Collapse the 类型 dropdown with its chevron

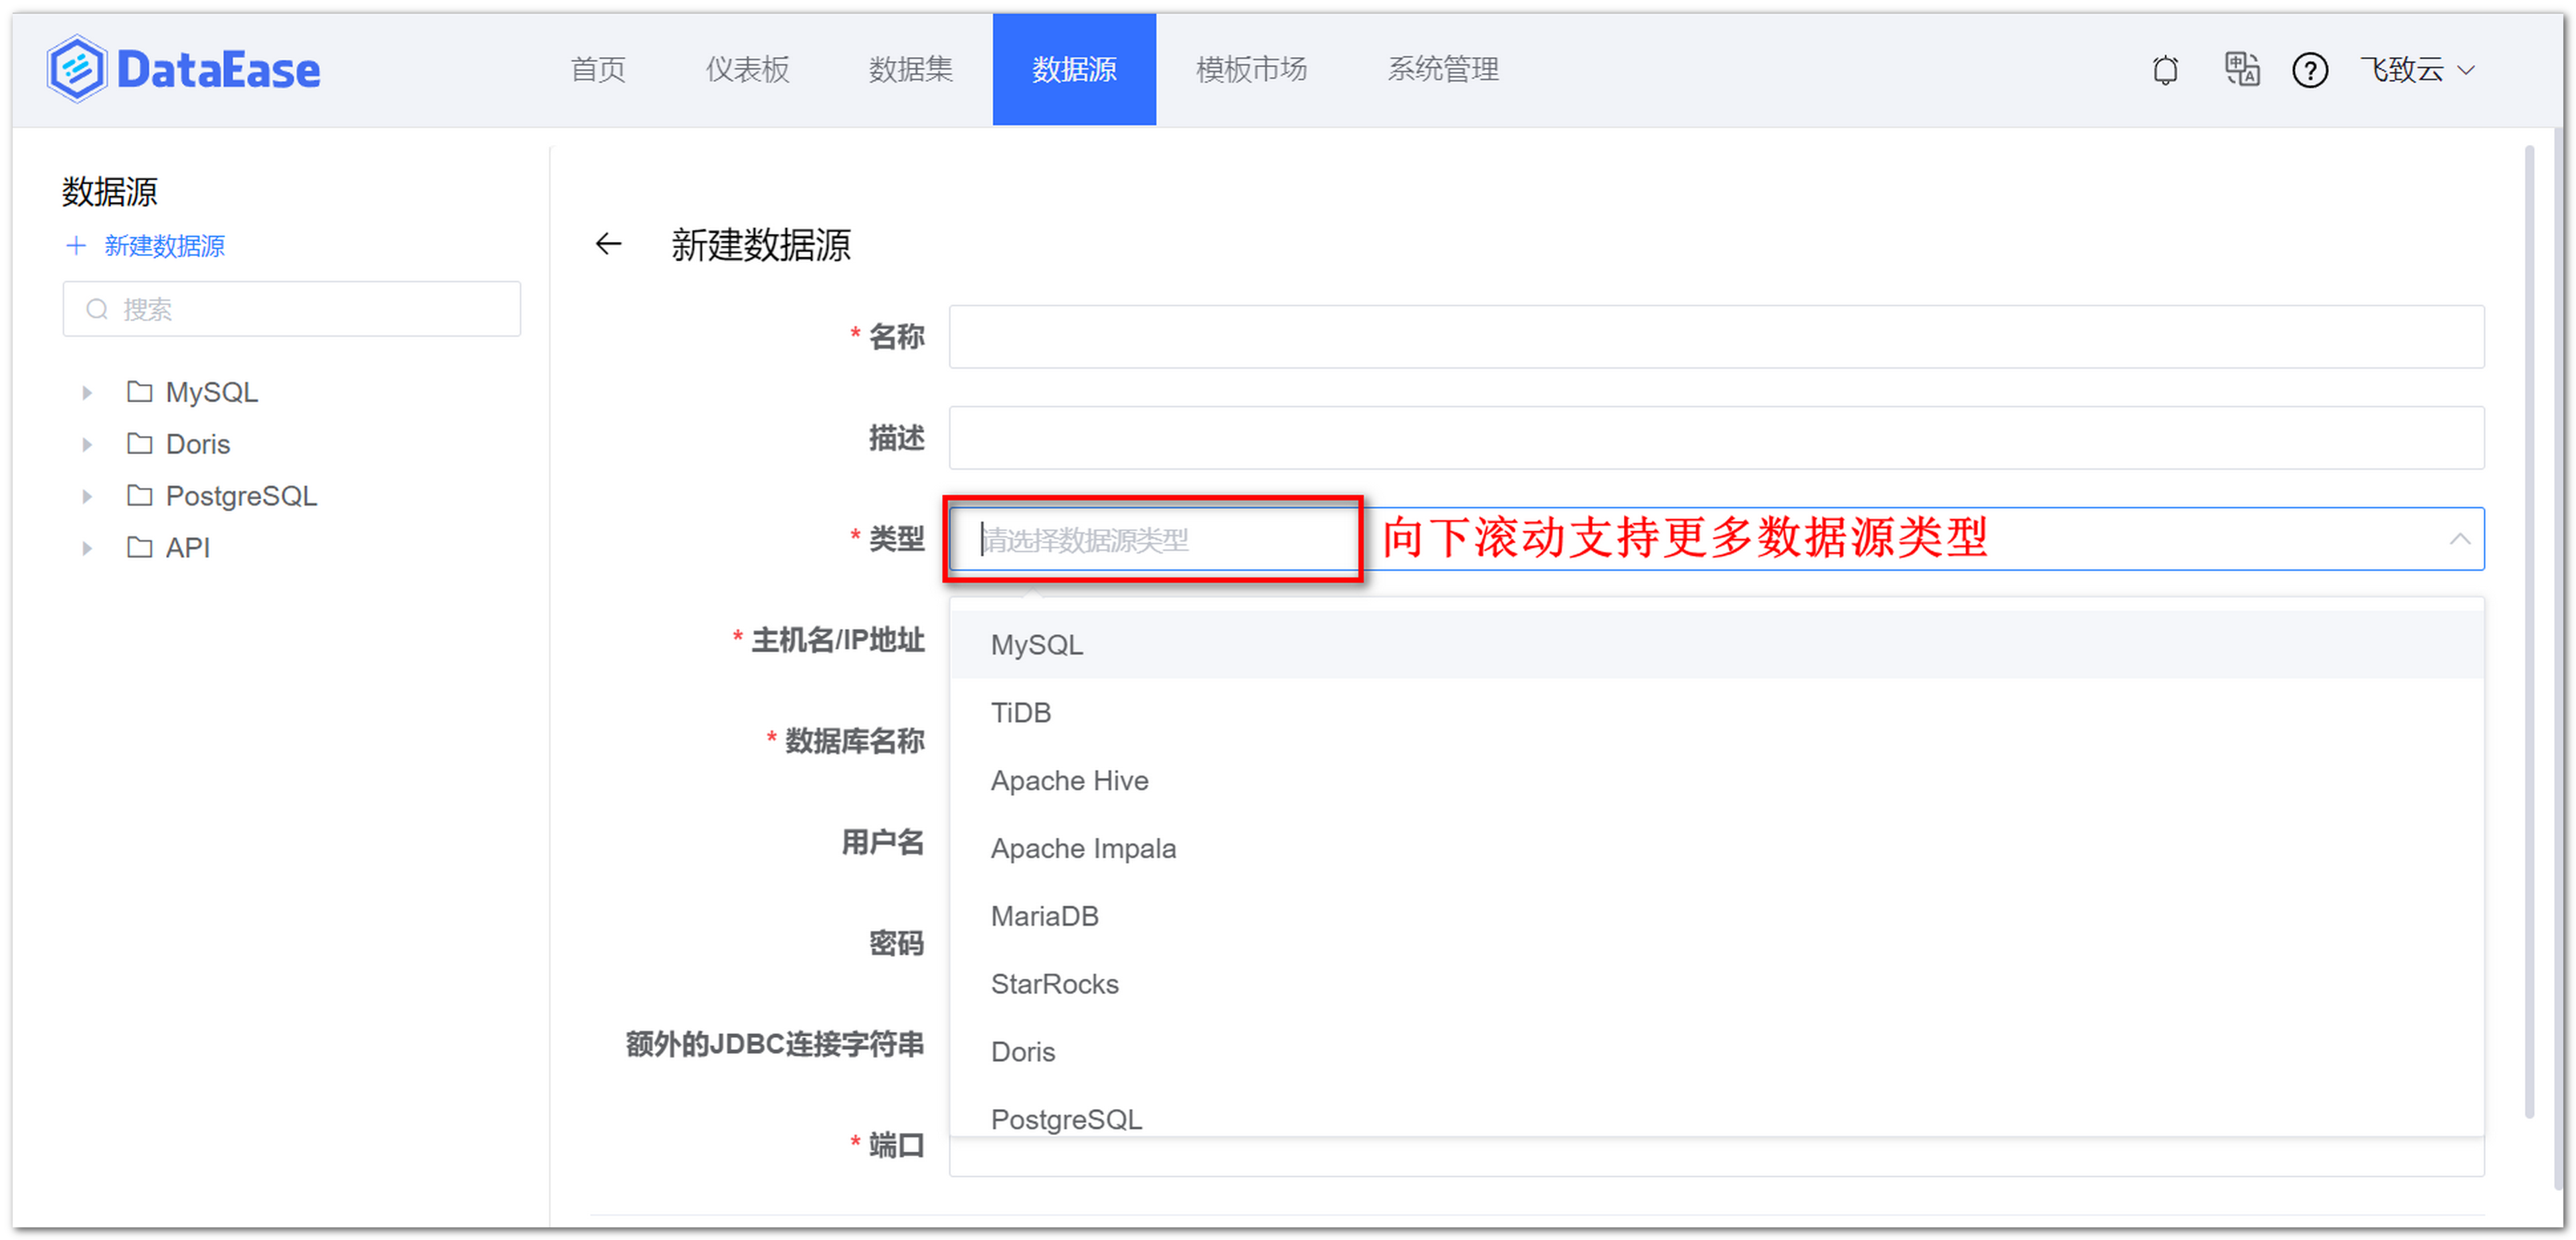[2460, 539]
